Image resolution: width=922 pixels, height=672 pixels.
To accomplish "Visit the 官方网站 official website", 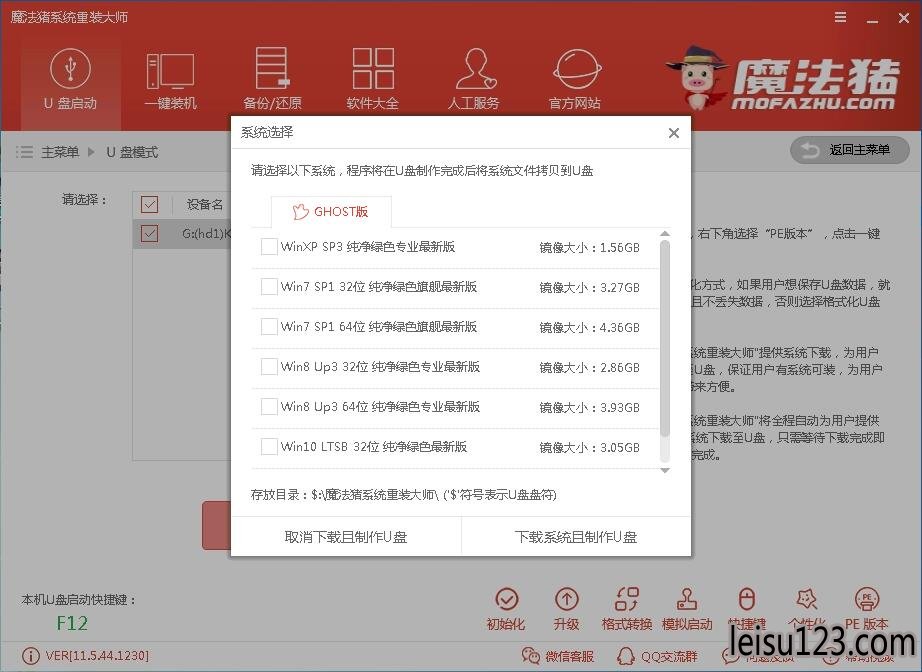I will coord(575,81).
